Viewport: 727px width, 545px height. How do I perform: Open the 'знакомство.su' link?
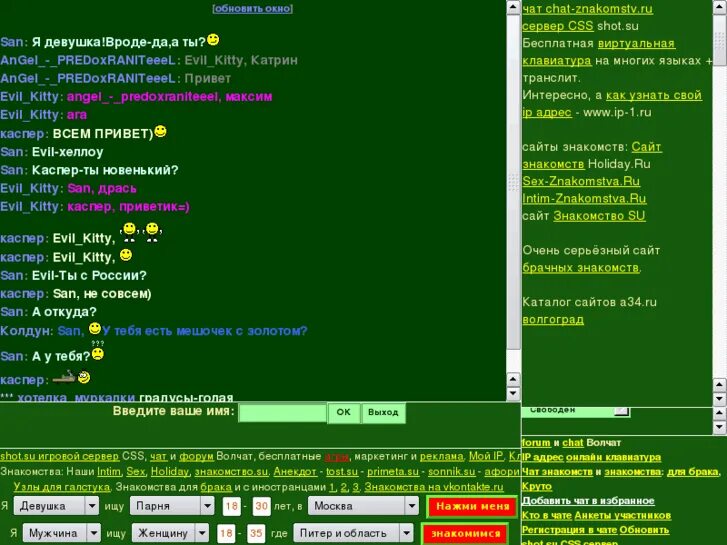231,472
